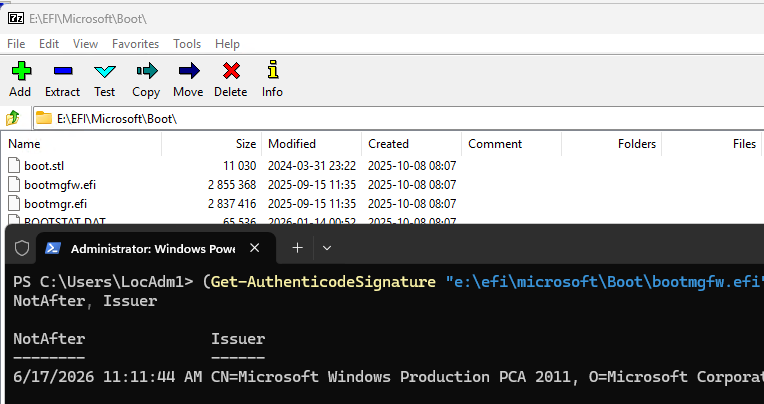This screenshot has width=764, height=404.
Task: Open the File menu
Action: tap(16, 44)
